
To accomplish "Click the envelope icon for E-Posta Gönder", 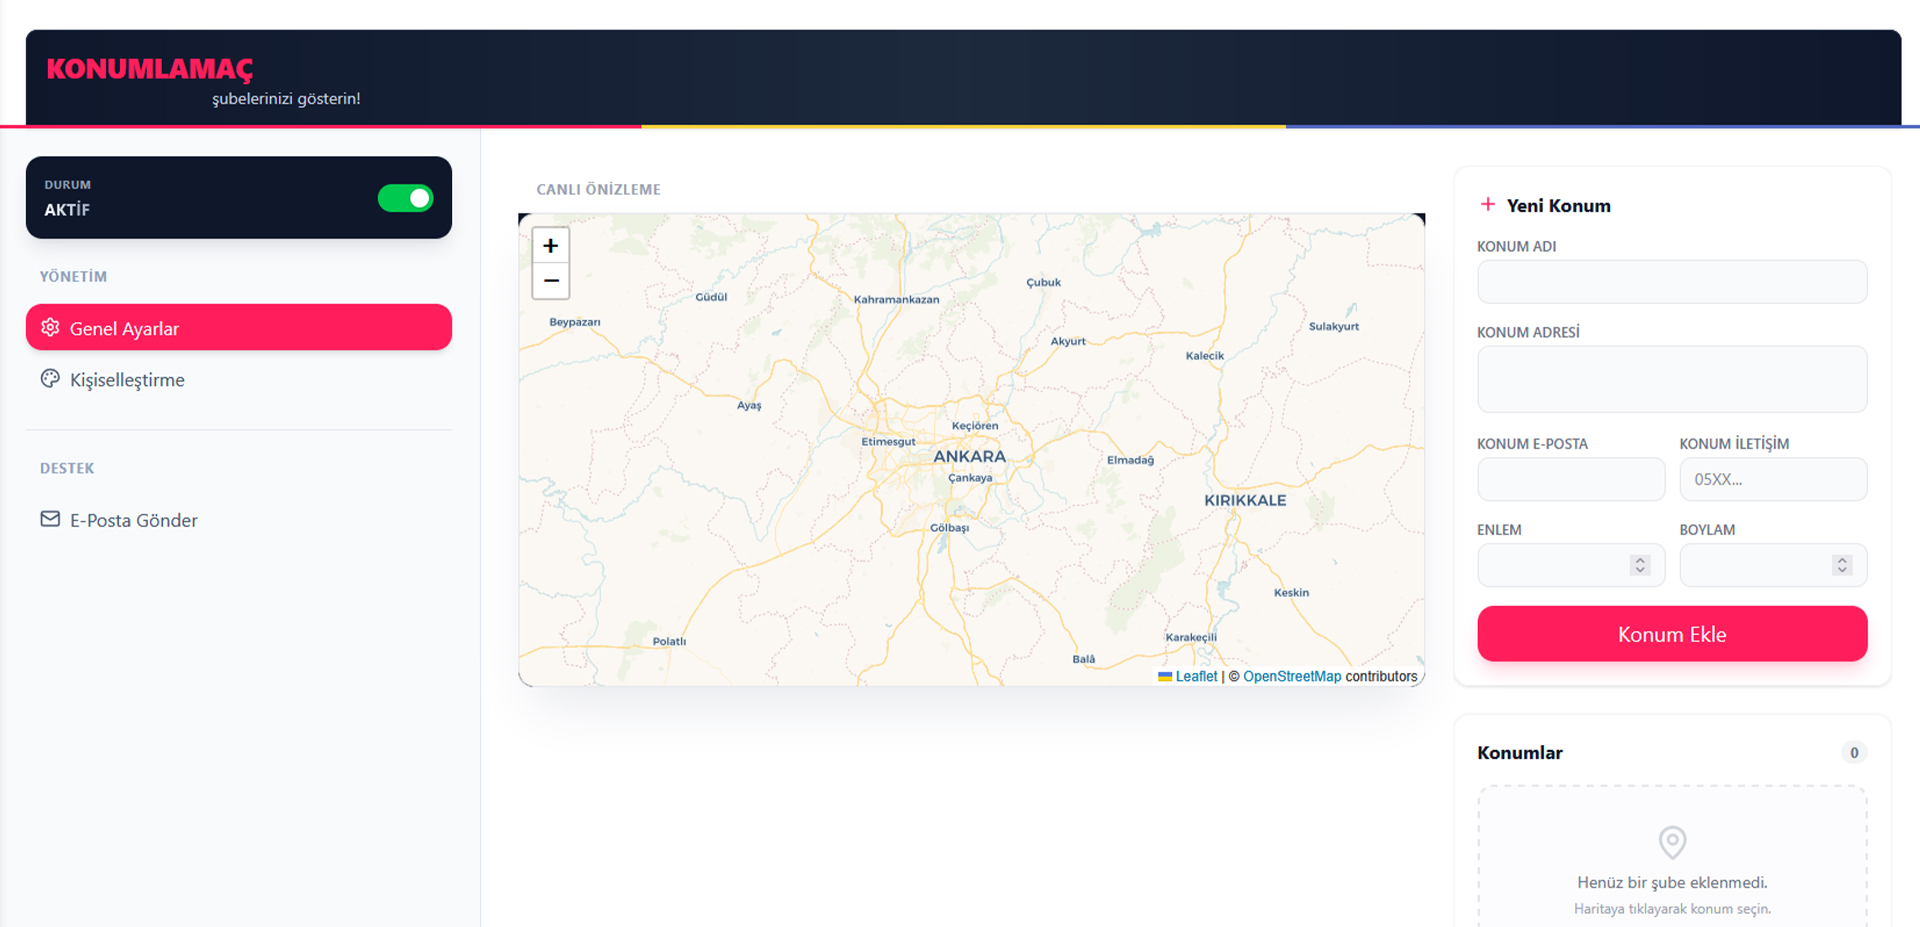I will 50,519.
